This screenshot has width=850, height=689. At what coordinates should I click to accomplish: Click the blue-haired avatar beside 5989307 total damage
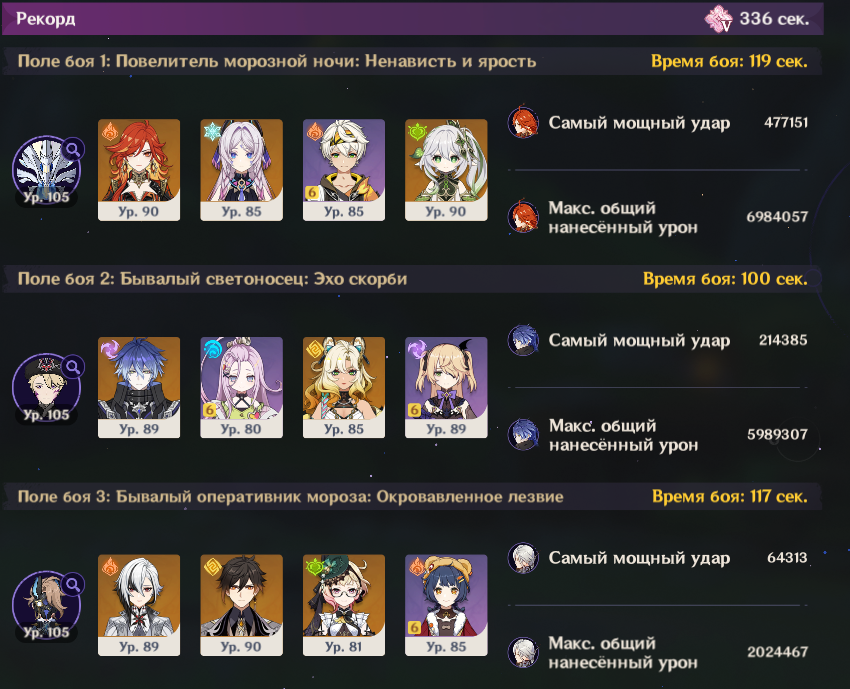click(523, 434)
